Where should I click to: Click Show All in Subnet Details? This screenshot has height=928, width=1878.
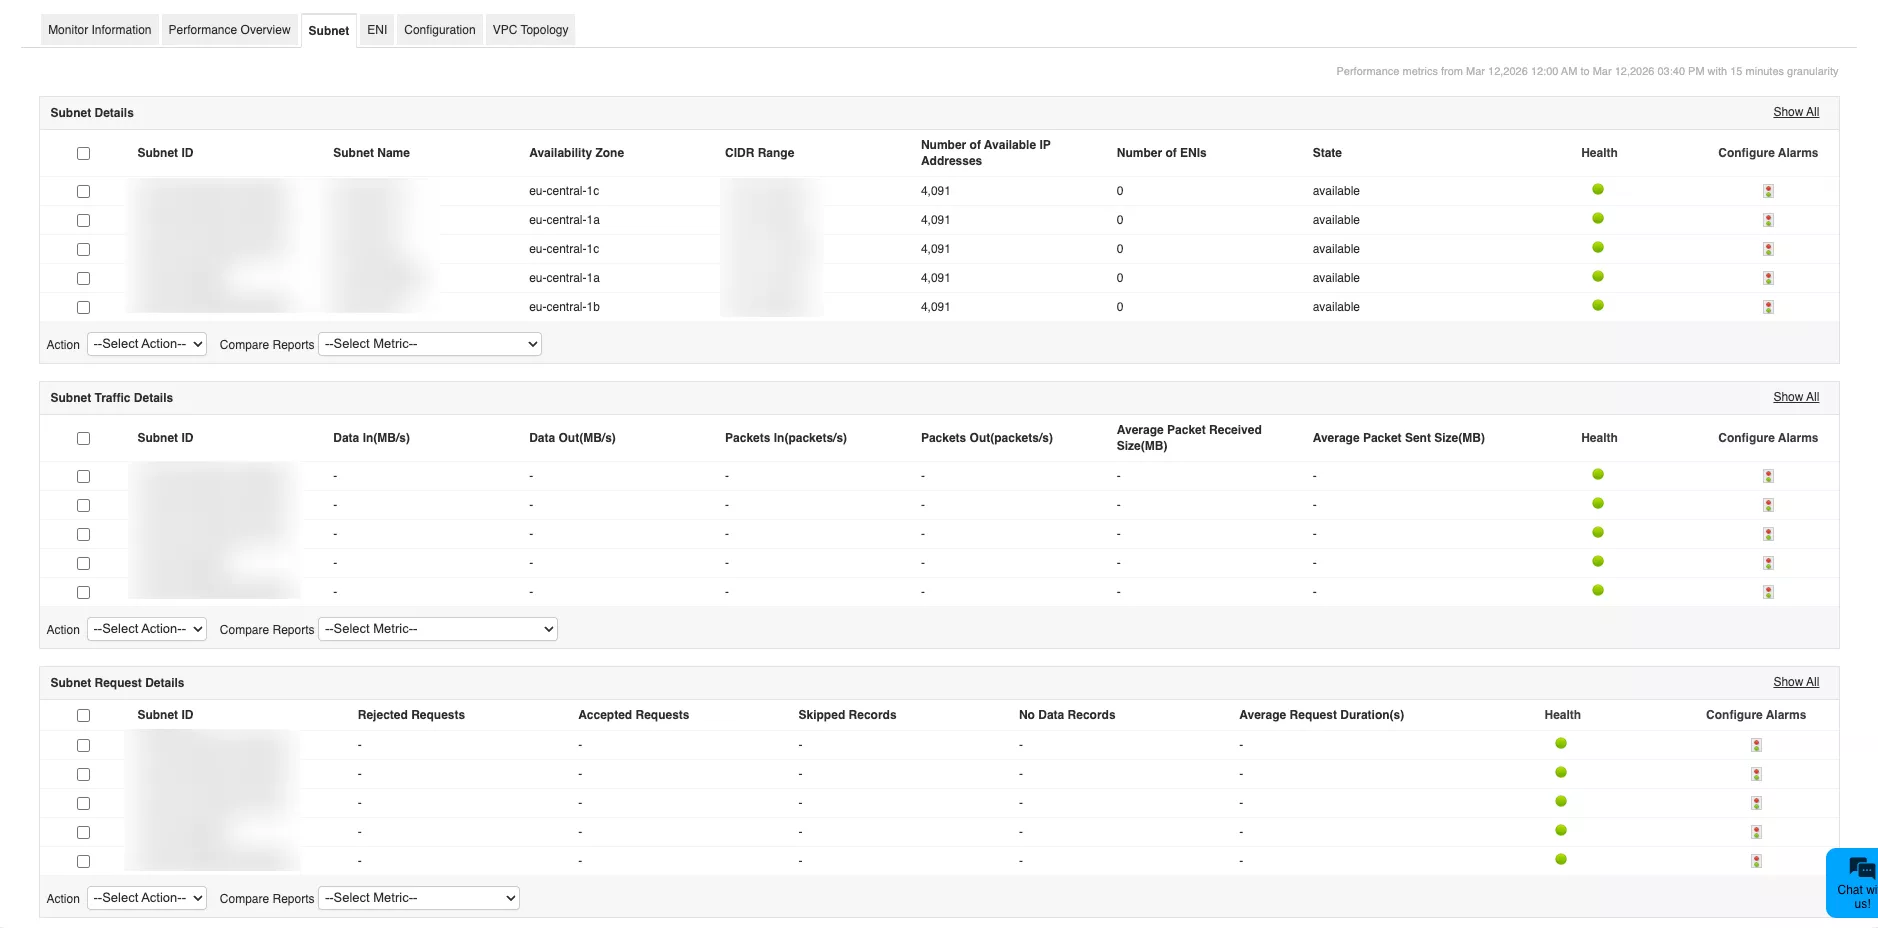pyautogui.click(x=1795, y=112)
